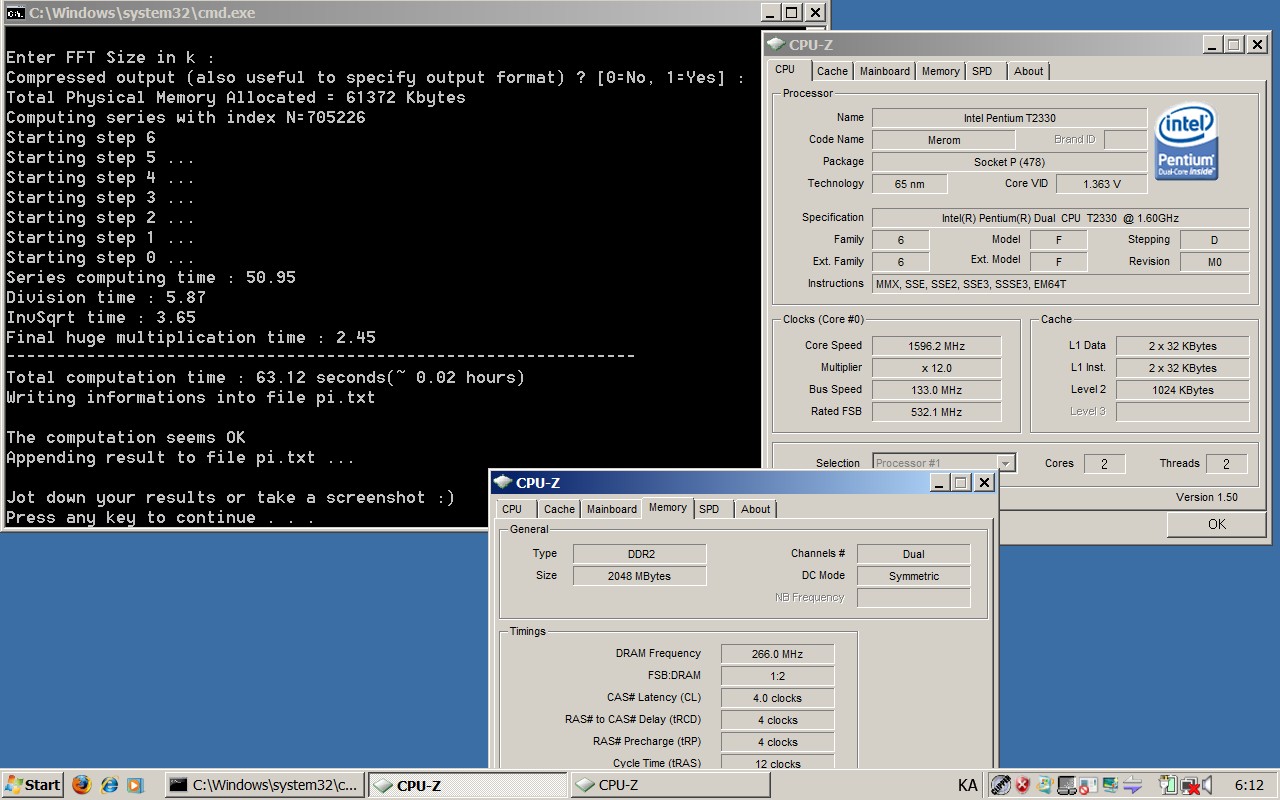Switch to Cache tab in front CPU-Z window
Image resolution: width=1280 pixels, height=800 pixels.
pyautogui.click(x=559, y=509)
